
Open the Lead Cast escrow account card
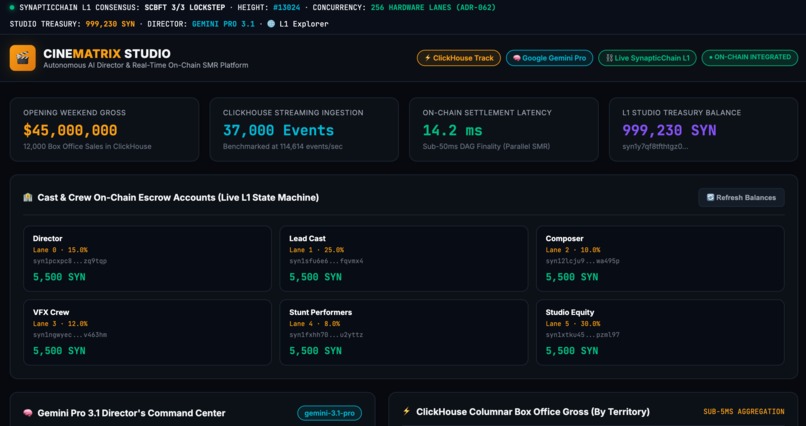404,258
